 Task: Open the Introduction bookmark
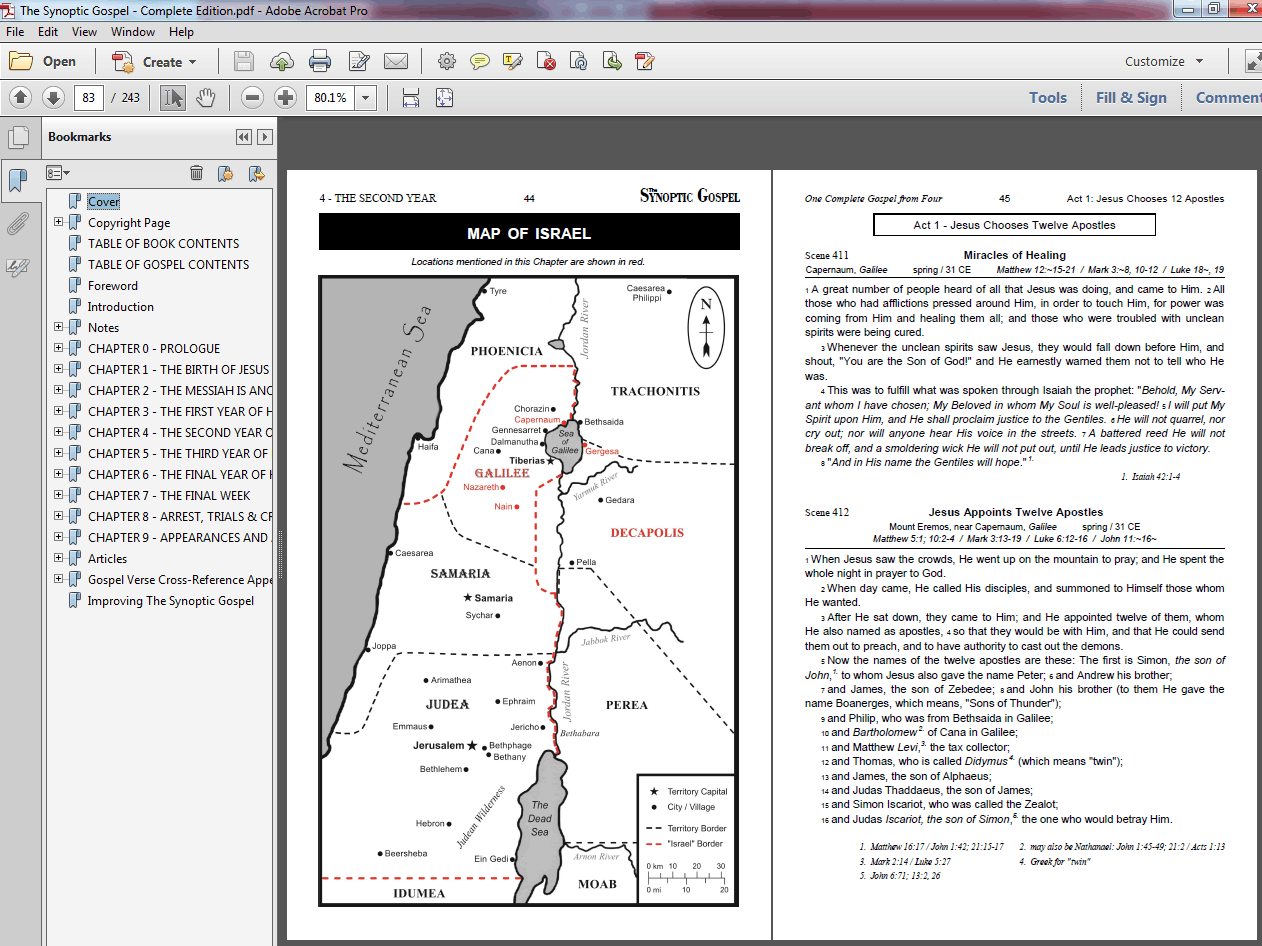coord(120,306)
